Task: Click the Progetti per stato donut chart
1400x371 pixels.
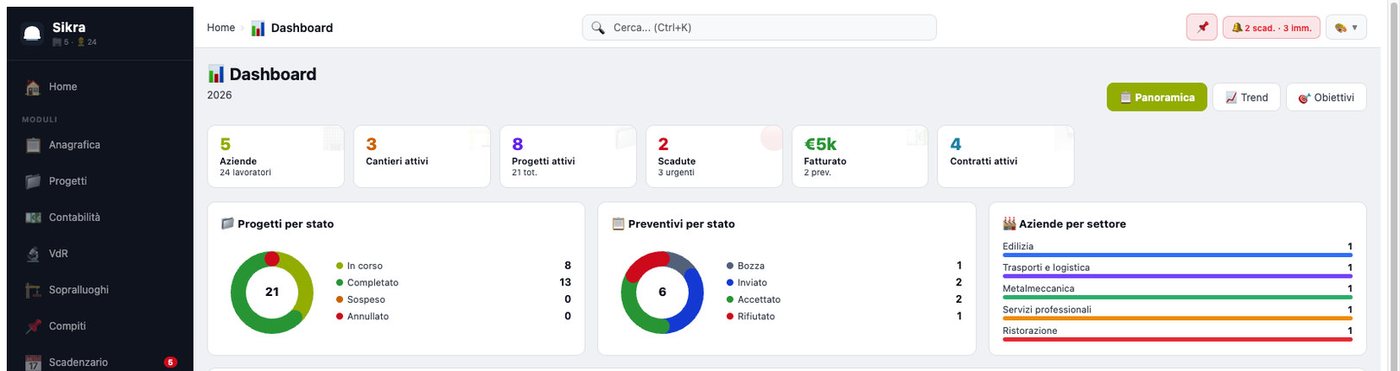Action: click(272, 292)
